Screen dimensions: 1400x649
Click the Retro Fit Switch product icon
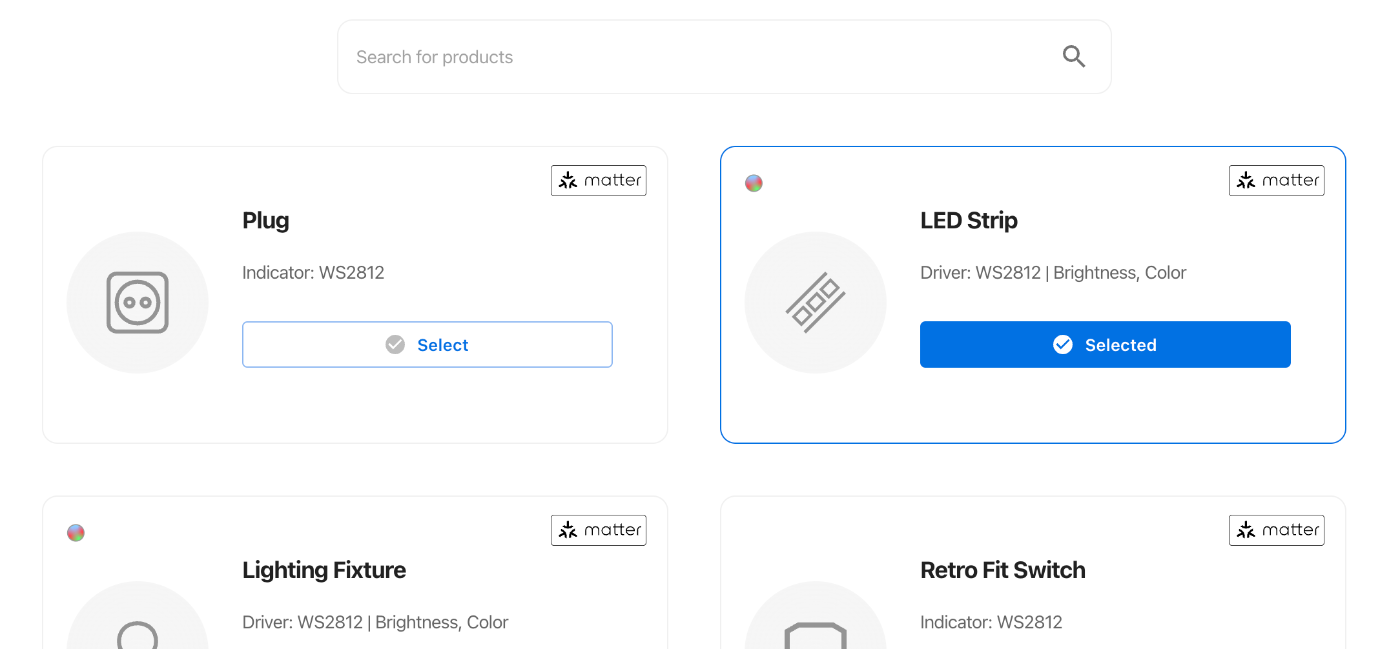click(x=816, y=635)
